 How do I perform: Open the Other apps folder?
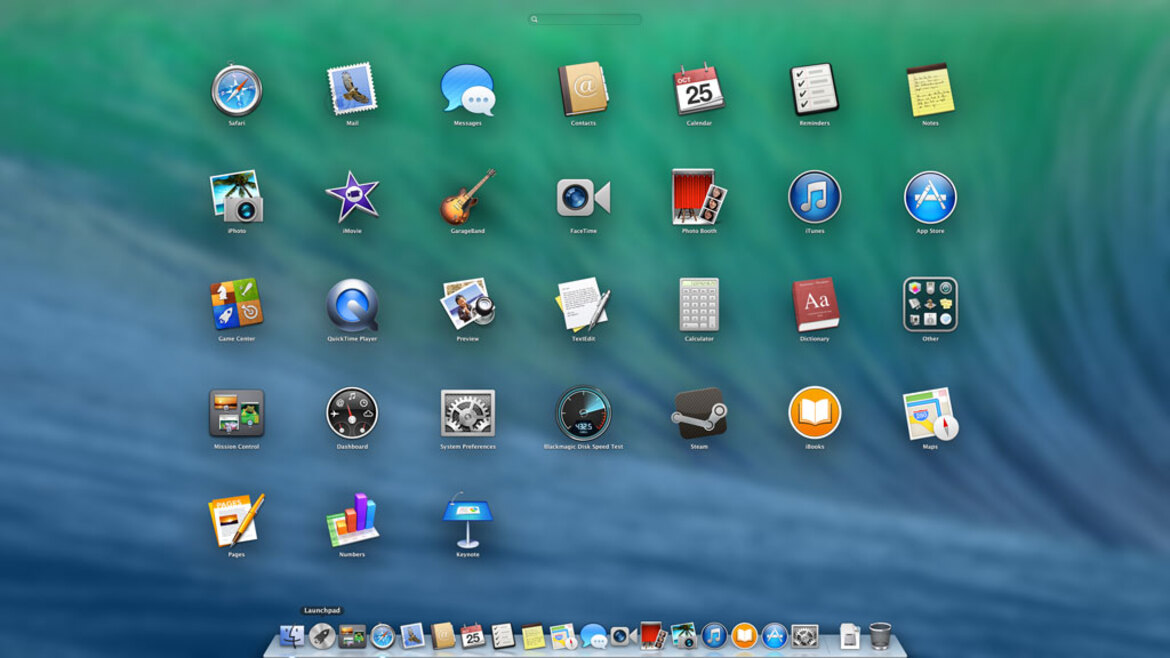[x=930, y=305]
